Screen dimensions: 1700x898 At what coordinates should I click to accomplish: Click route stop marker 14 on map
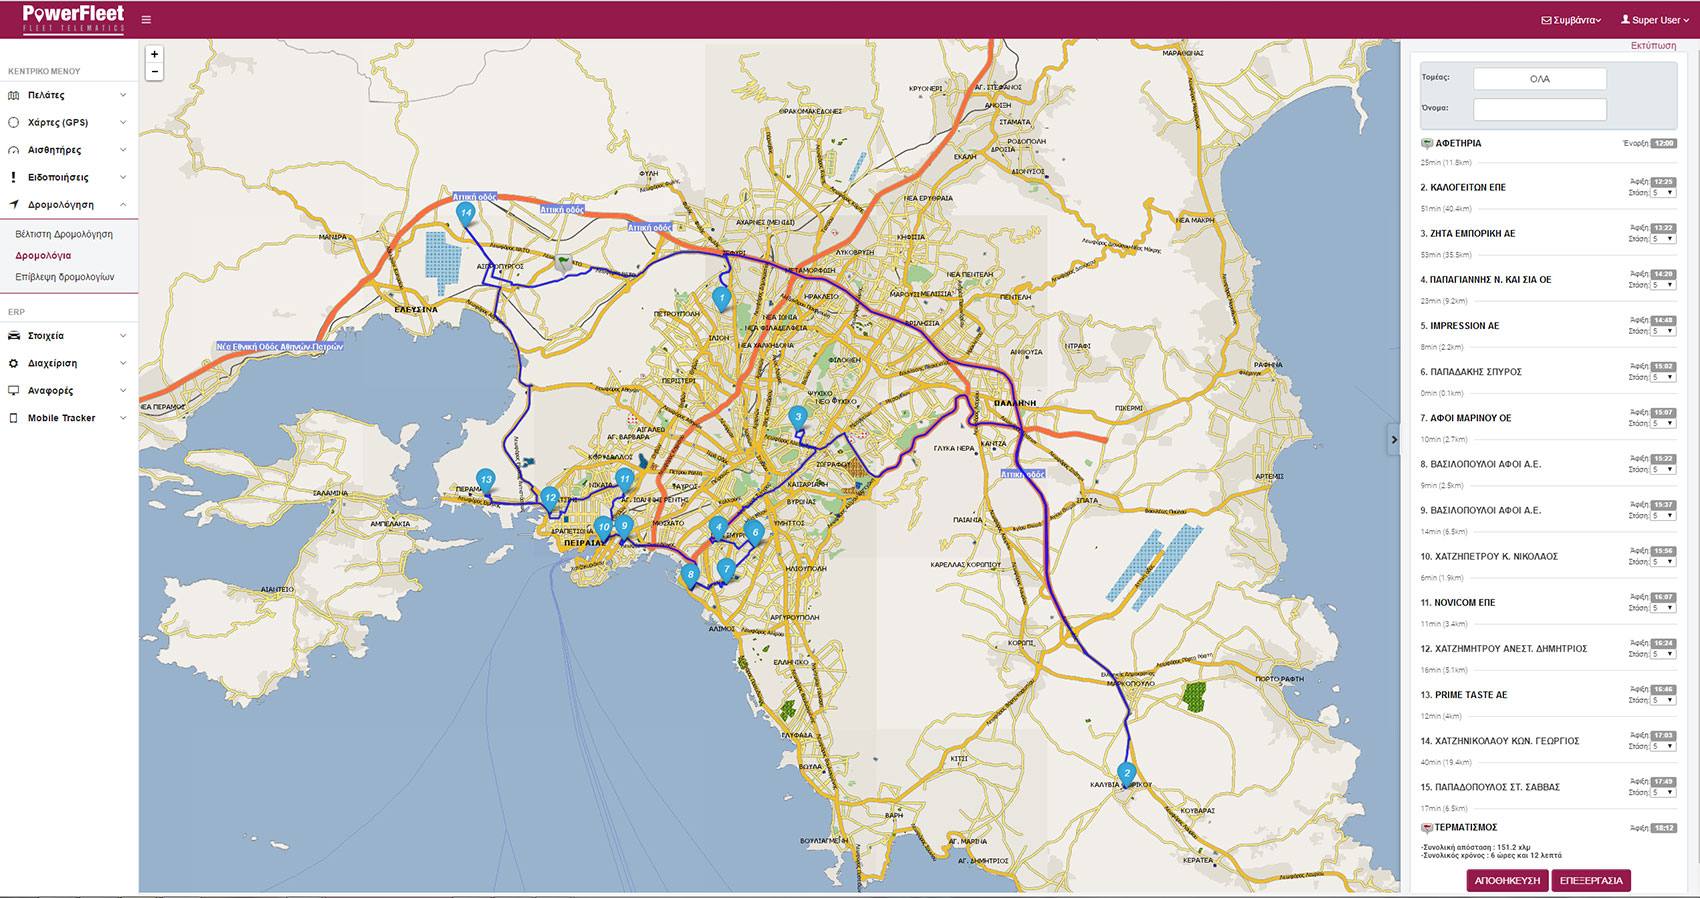click(465, 212)
